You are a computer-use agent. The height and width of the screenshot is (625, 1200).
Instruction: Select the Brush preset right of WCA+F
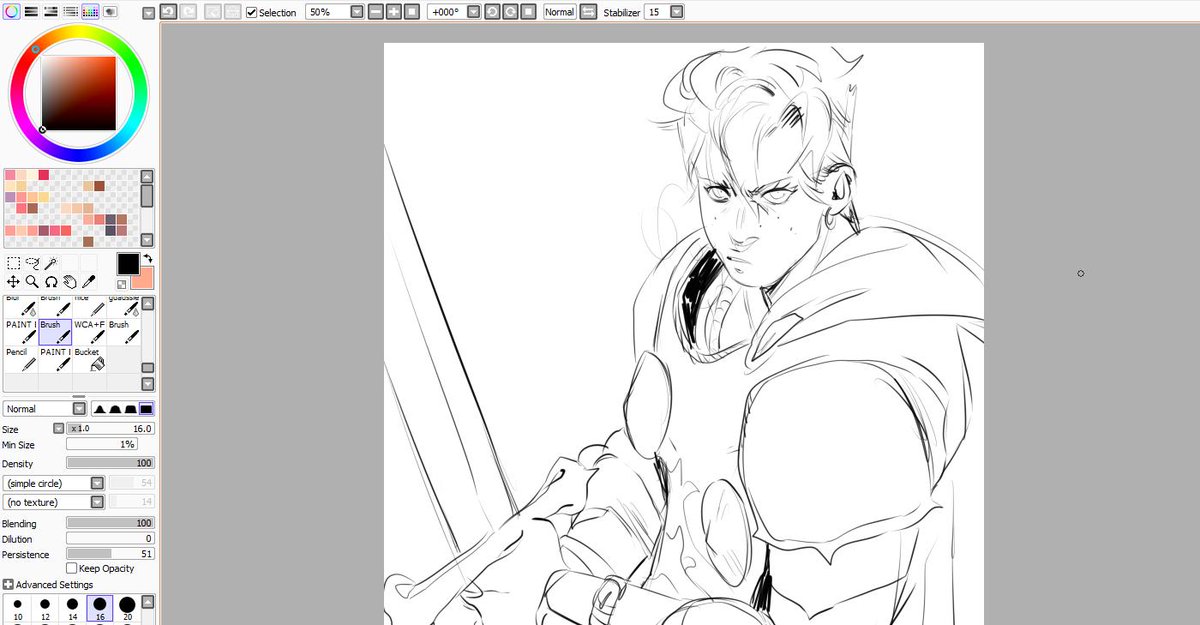124,332
